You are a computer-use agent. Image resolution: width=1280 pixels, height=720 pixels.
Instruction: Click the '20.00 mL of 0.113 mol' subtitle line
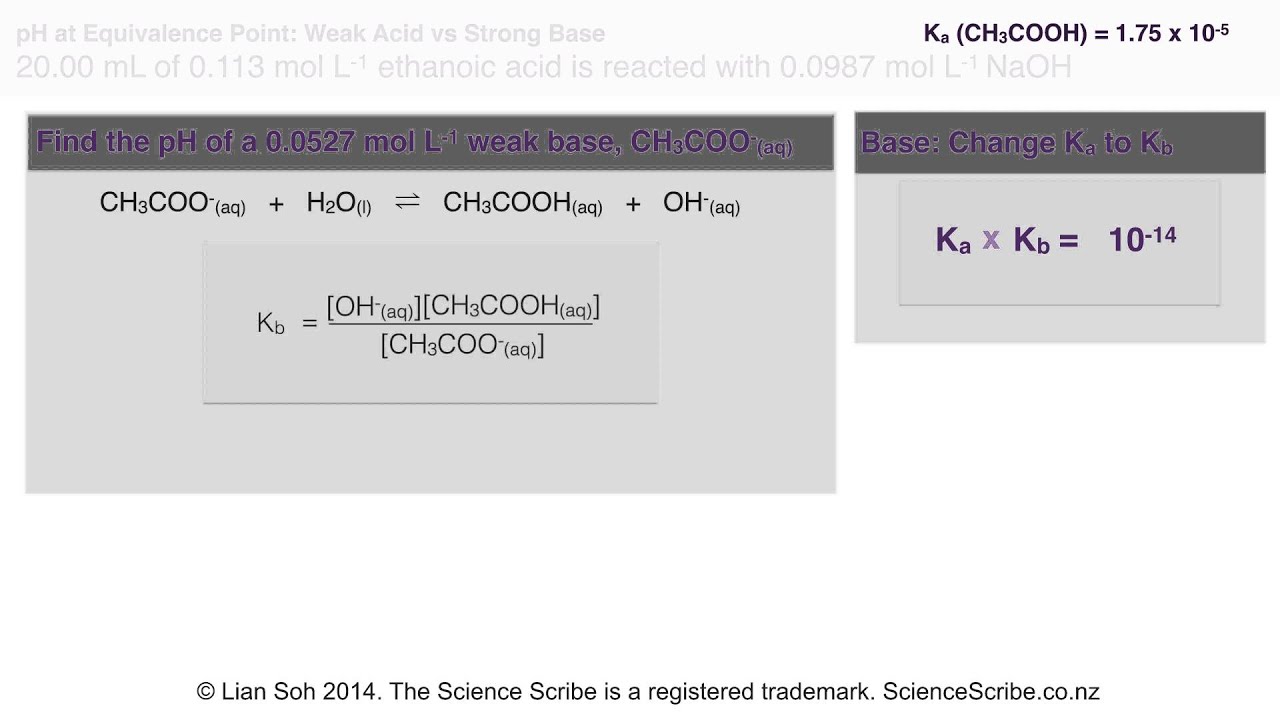click(544, 67)
